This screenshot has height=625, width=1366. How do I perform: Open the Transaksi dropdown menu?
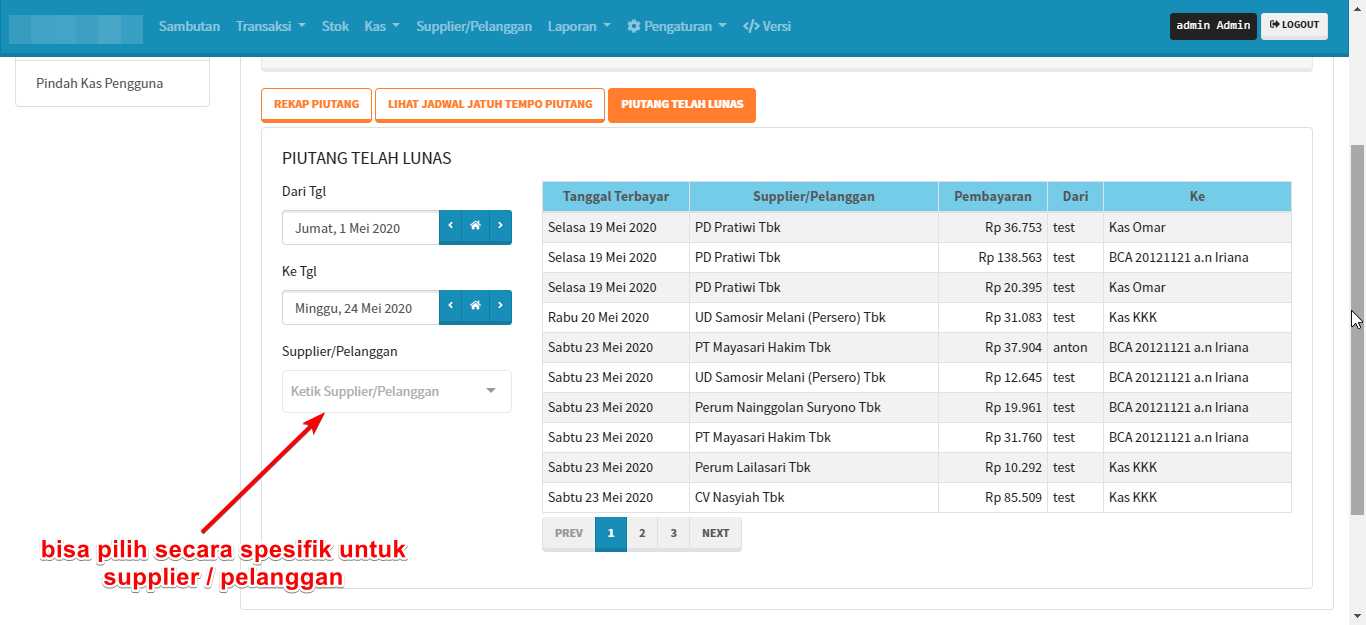[270, 26]
